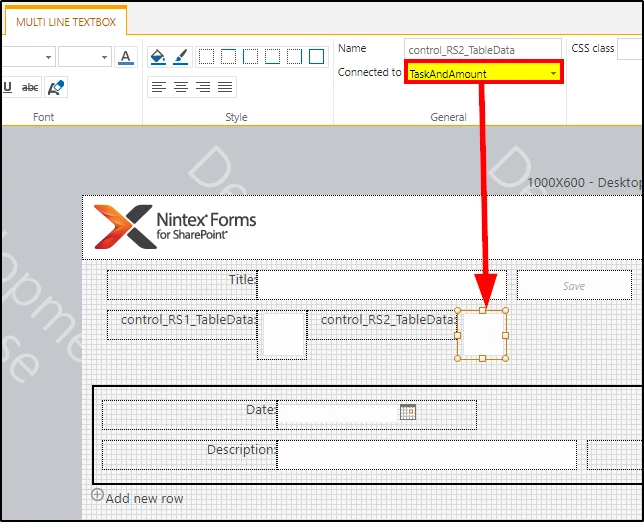Click the CSS class input field

[x=630, y=49]
